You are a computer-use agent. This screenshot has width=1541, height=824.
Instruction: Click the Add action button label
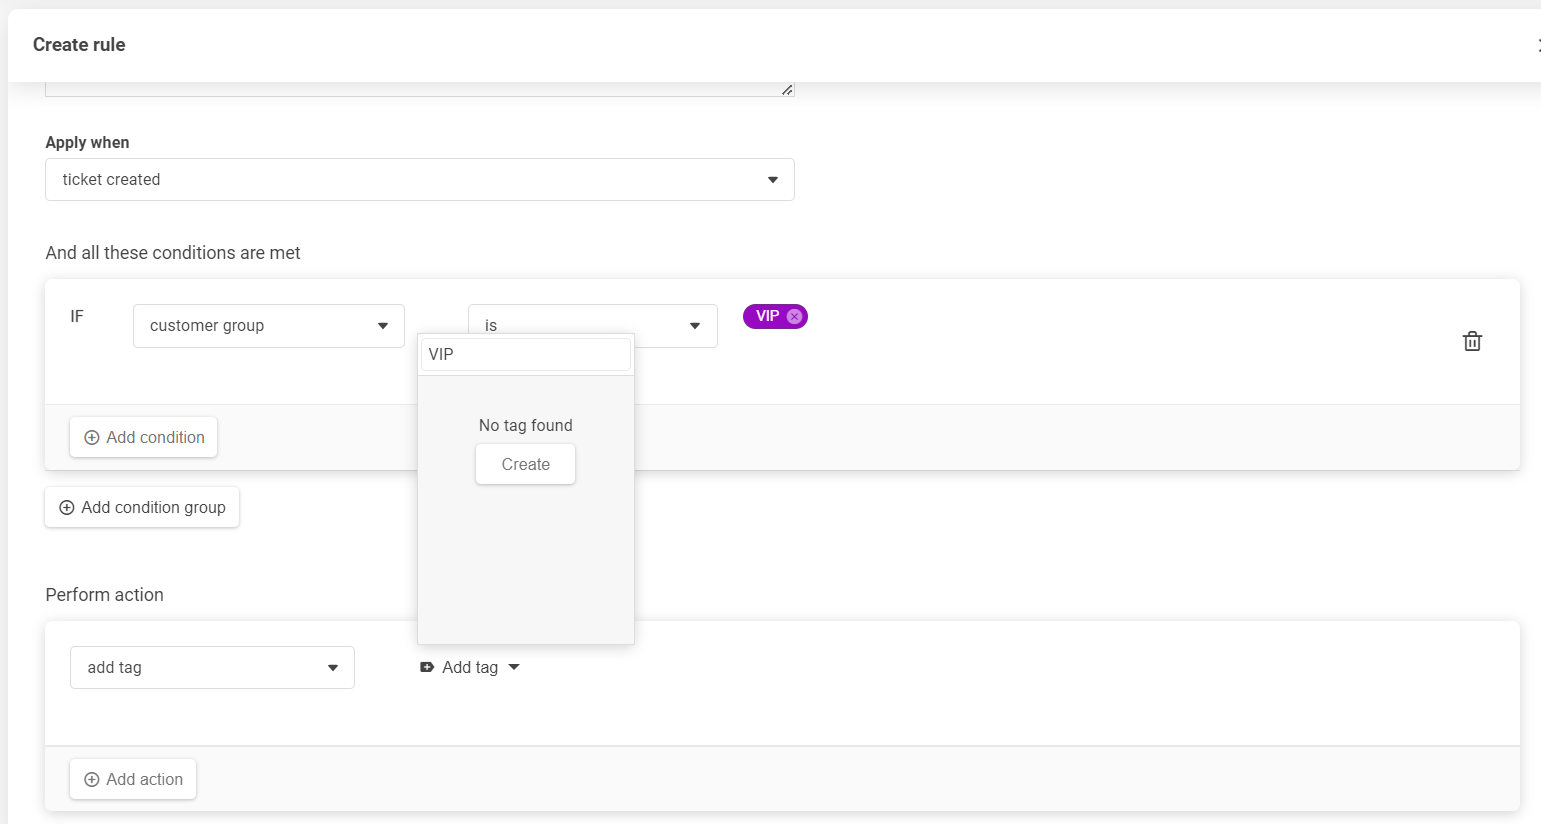click(144, 780)
